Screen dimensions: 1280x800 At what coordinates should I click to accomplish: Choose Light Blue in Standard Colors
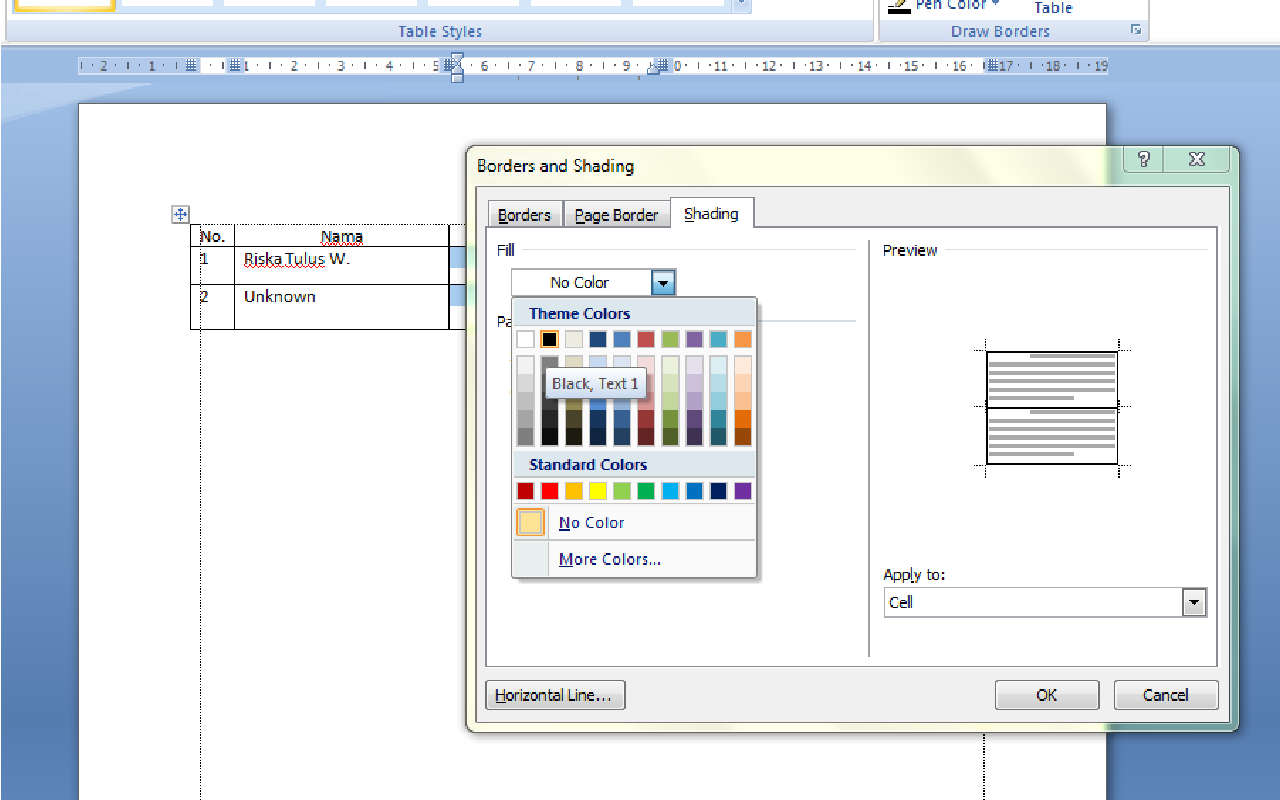(670, 491)
